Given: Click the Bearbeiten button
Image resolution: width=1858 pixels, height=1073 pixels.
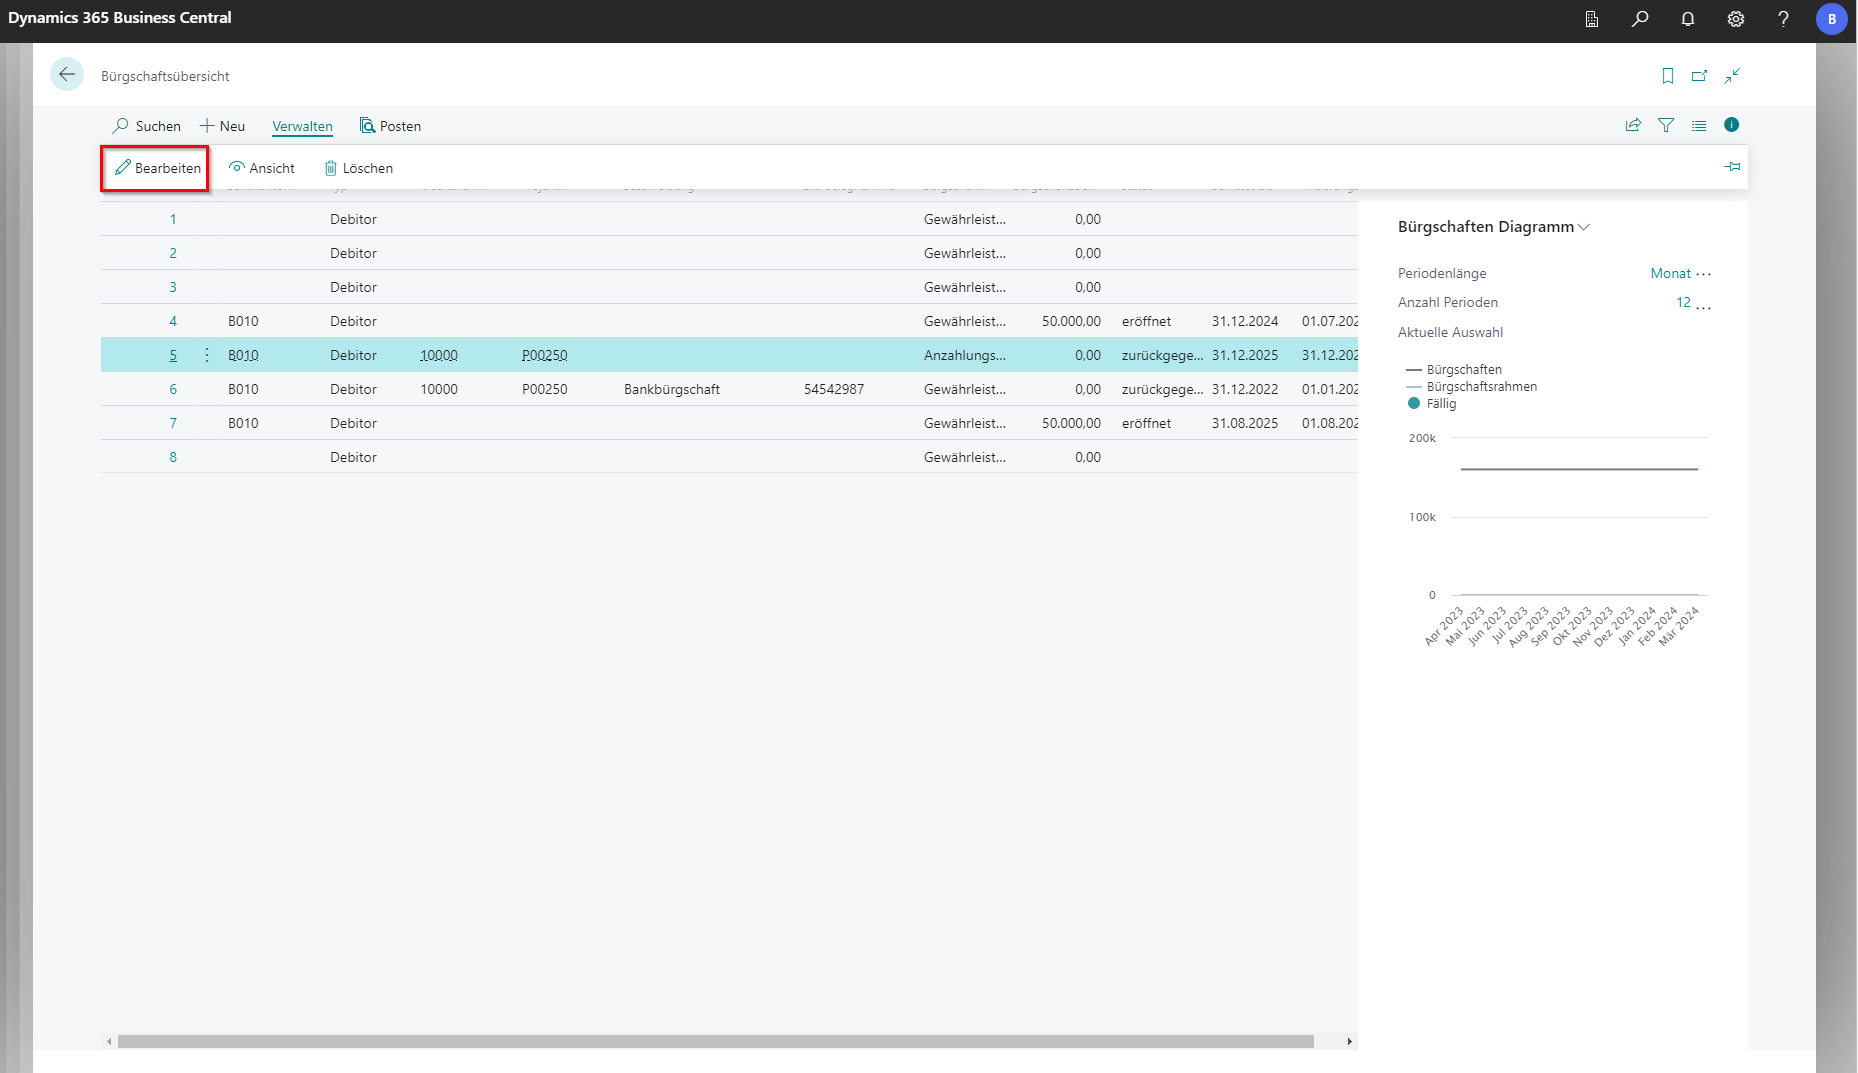Looking at the screenshot, I should [x=157, y=168].
